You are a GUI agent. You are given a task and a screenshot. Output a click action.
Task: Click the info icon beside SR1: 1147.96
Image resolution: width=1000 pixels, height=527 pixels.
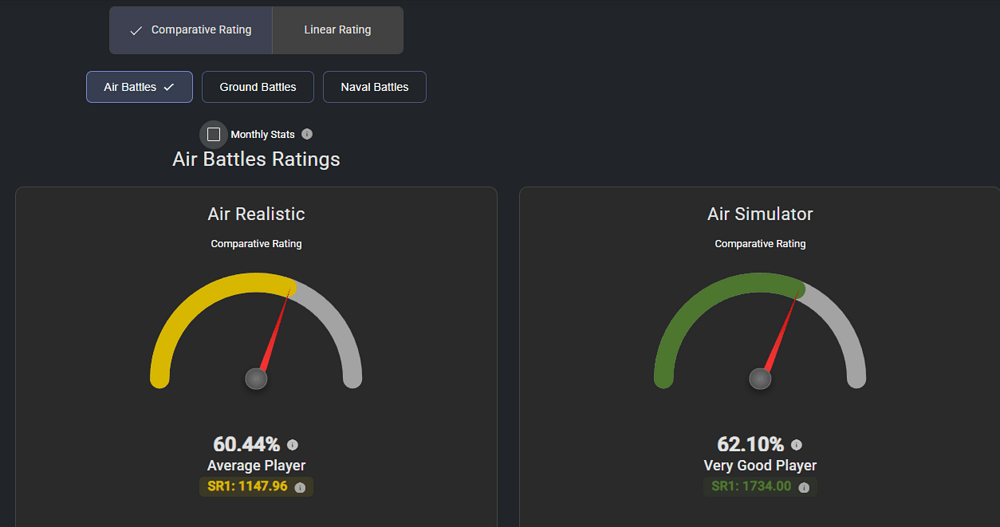coord(300,488)
